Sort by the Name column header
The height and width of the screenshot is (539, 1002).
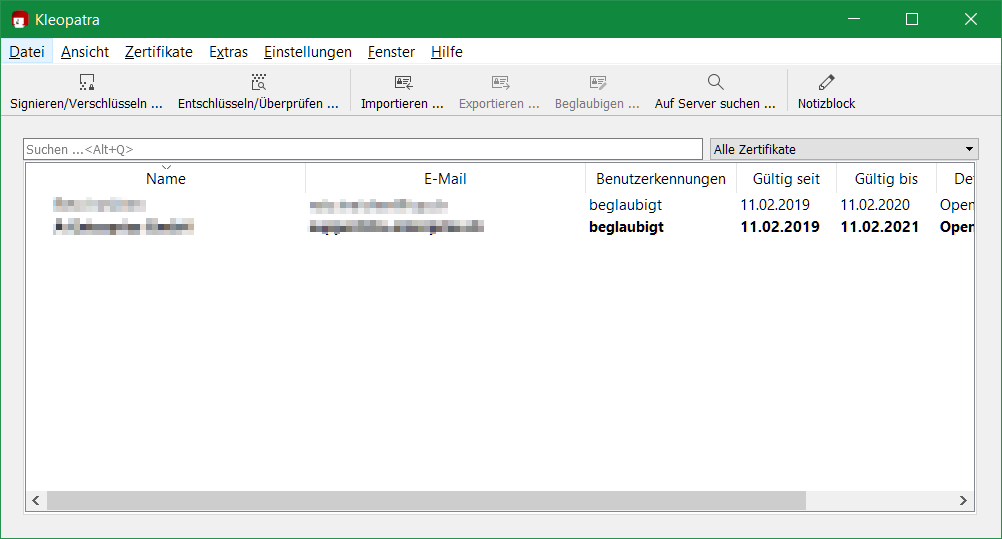tap(166, 178)
